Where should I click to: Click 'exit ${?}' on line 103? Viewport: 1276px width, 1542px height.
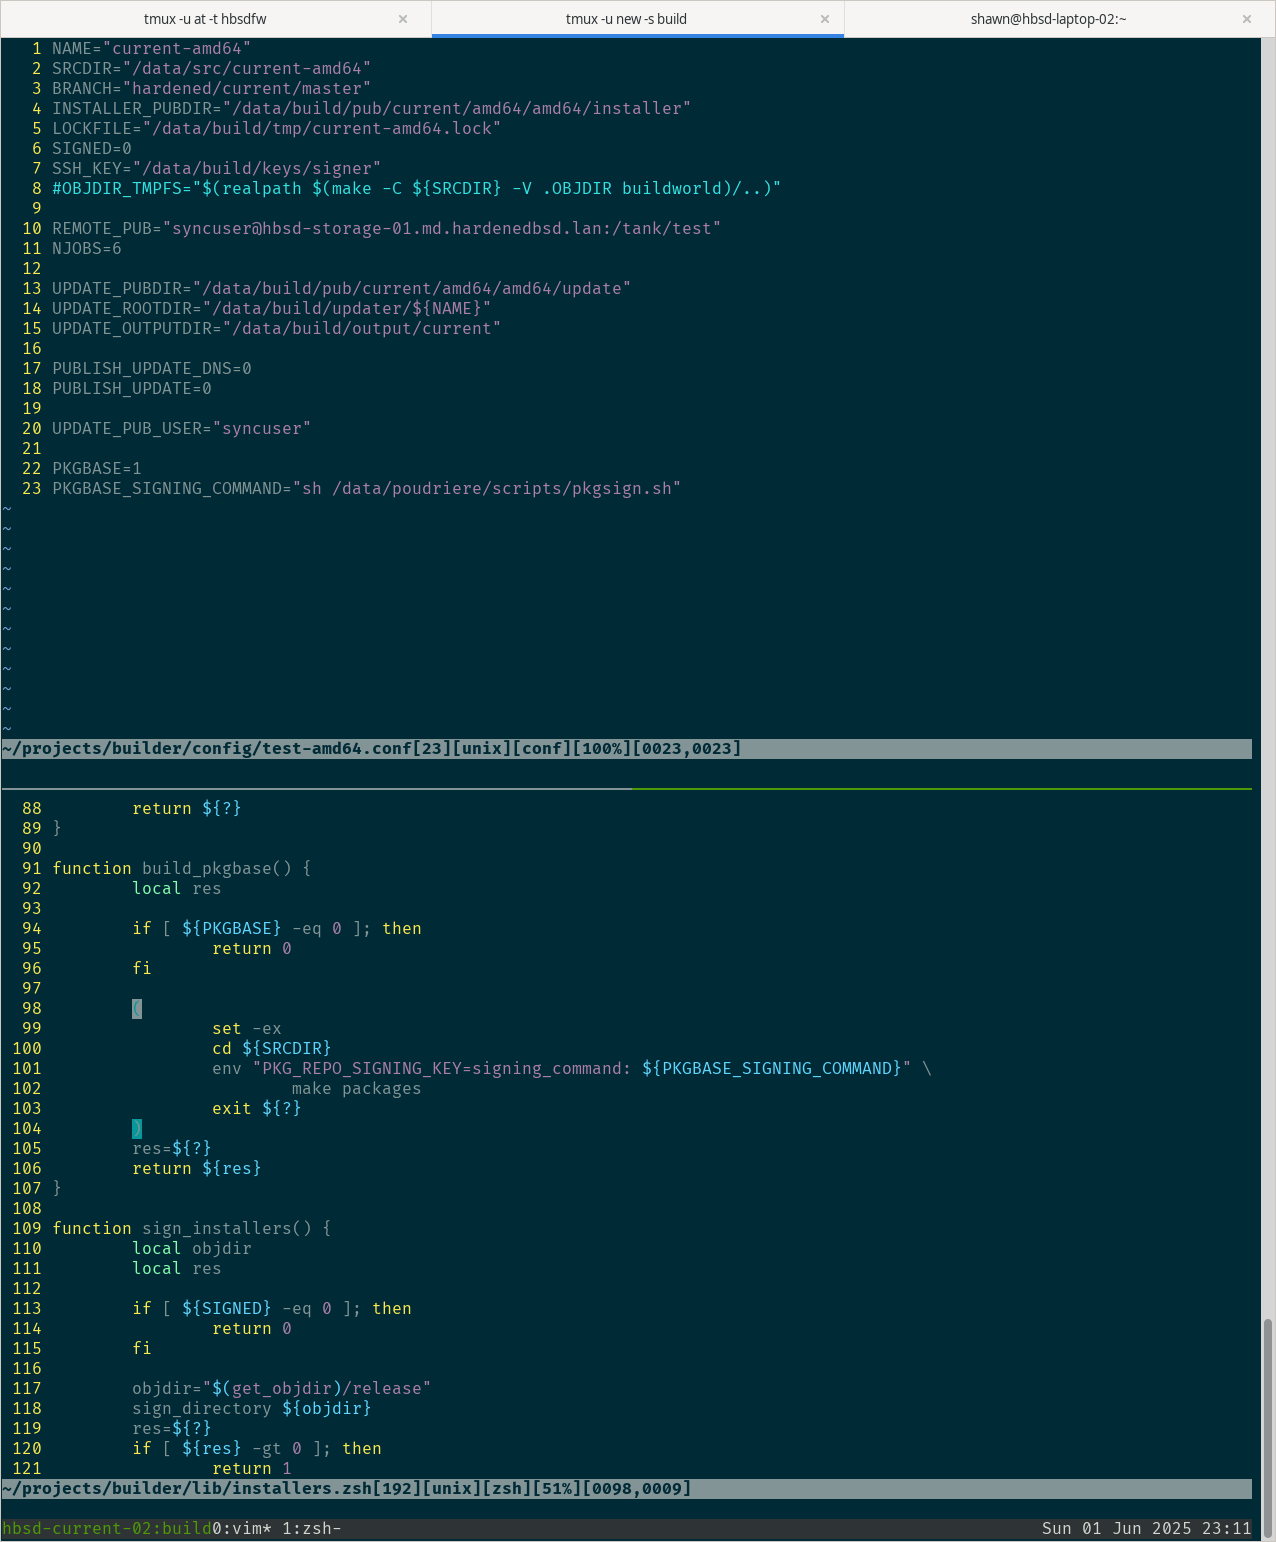pos(256,1108)
